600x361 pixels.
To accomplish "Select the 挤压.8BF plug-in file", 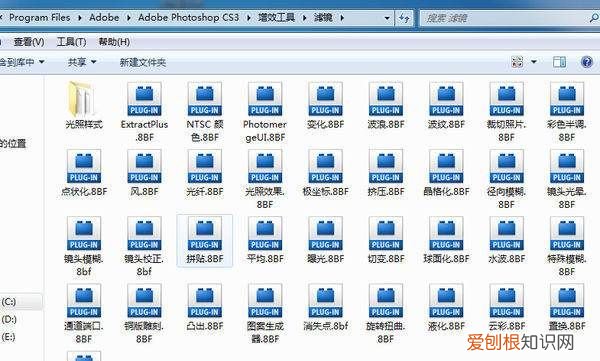I will (x=386, y=172).
